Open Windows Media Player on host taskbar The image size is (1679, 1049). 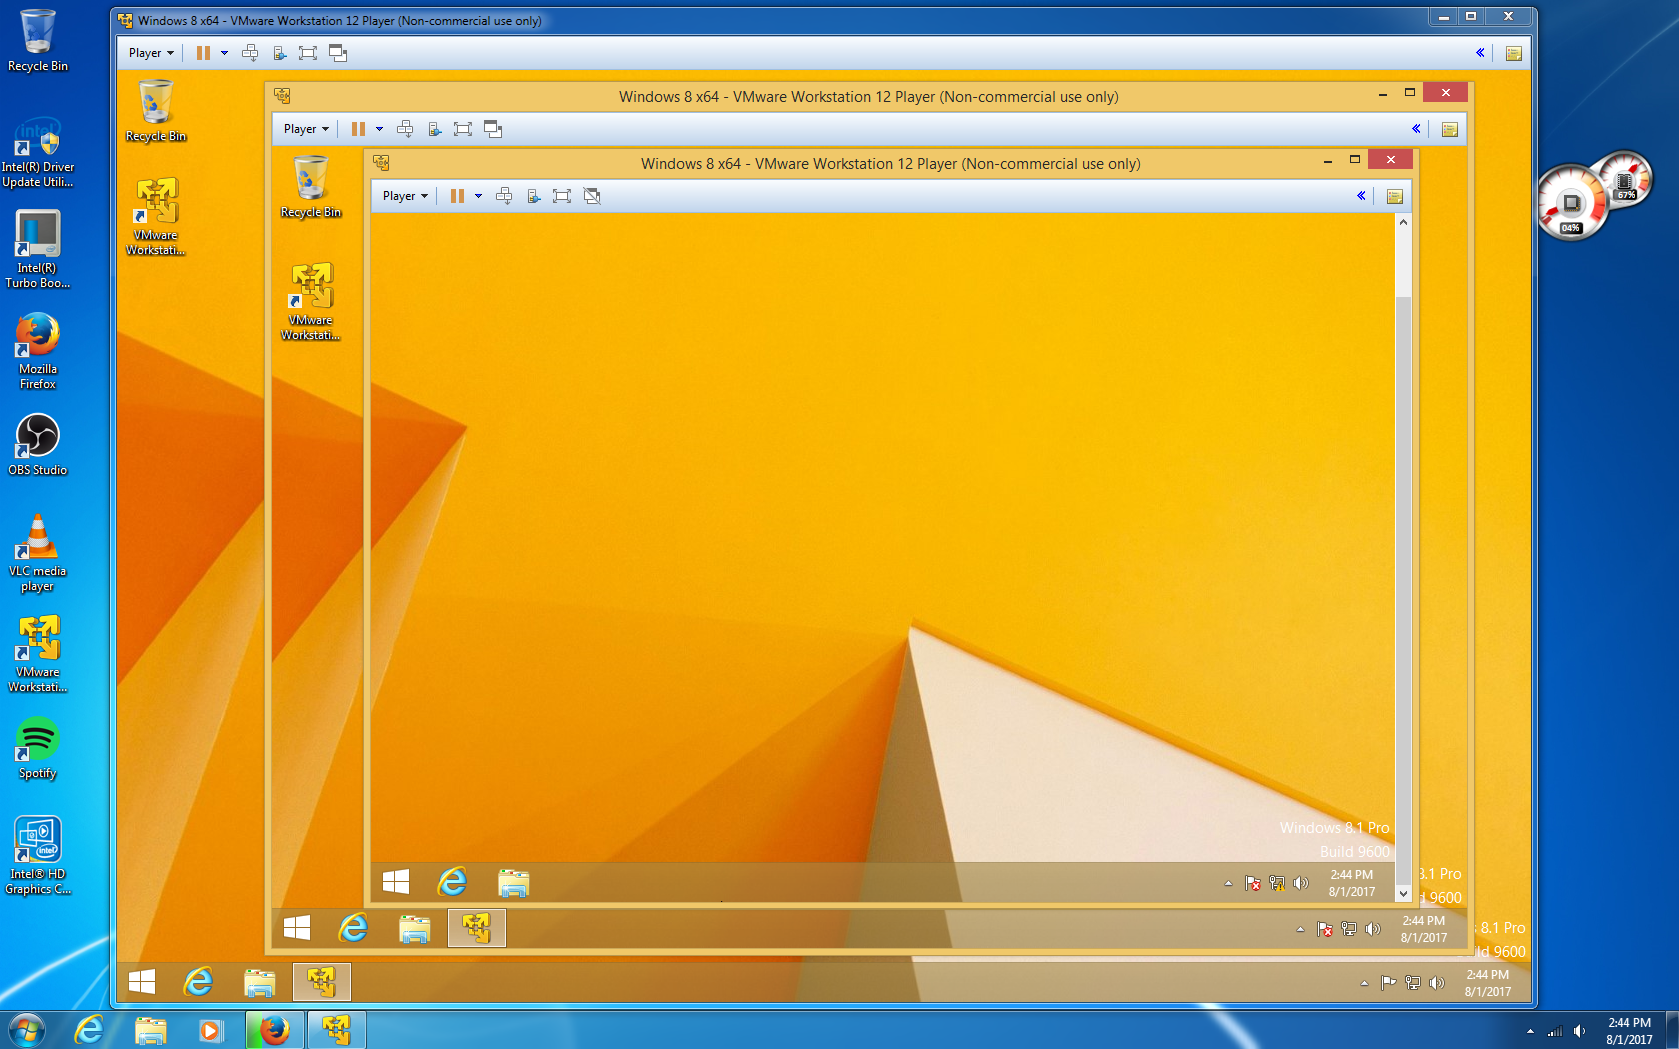[210, 1029]
